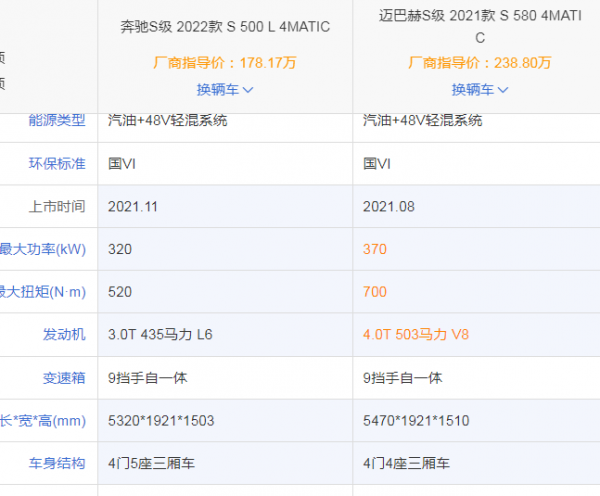Click the 迈巴赫S级 2021款 S 580 4MATIC title
The image size is (600, 496).
[480, 26]
